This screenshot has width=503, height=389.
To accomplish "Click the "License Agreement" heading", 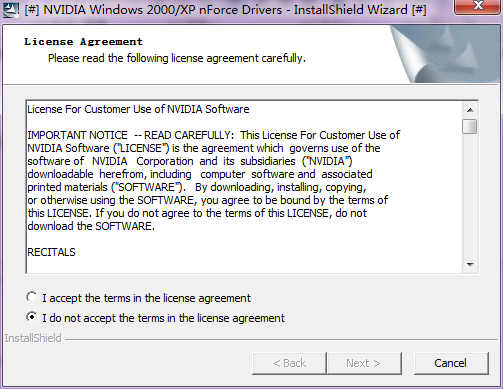I will pos(83,42).
